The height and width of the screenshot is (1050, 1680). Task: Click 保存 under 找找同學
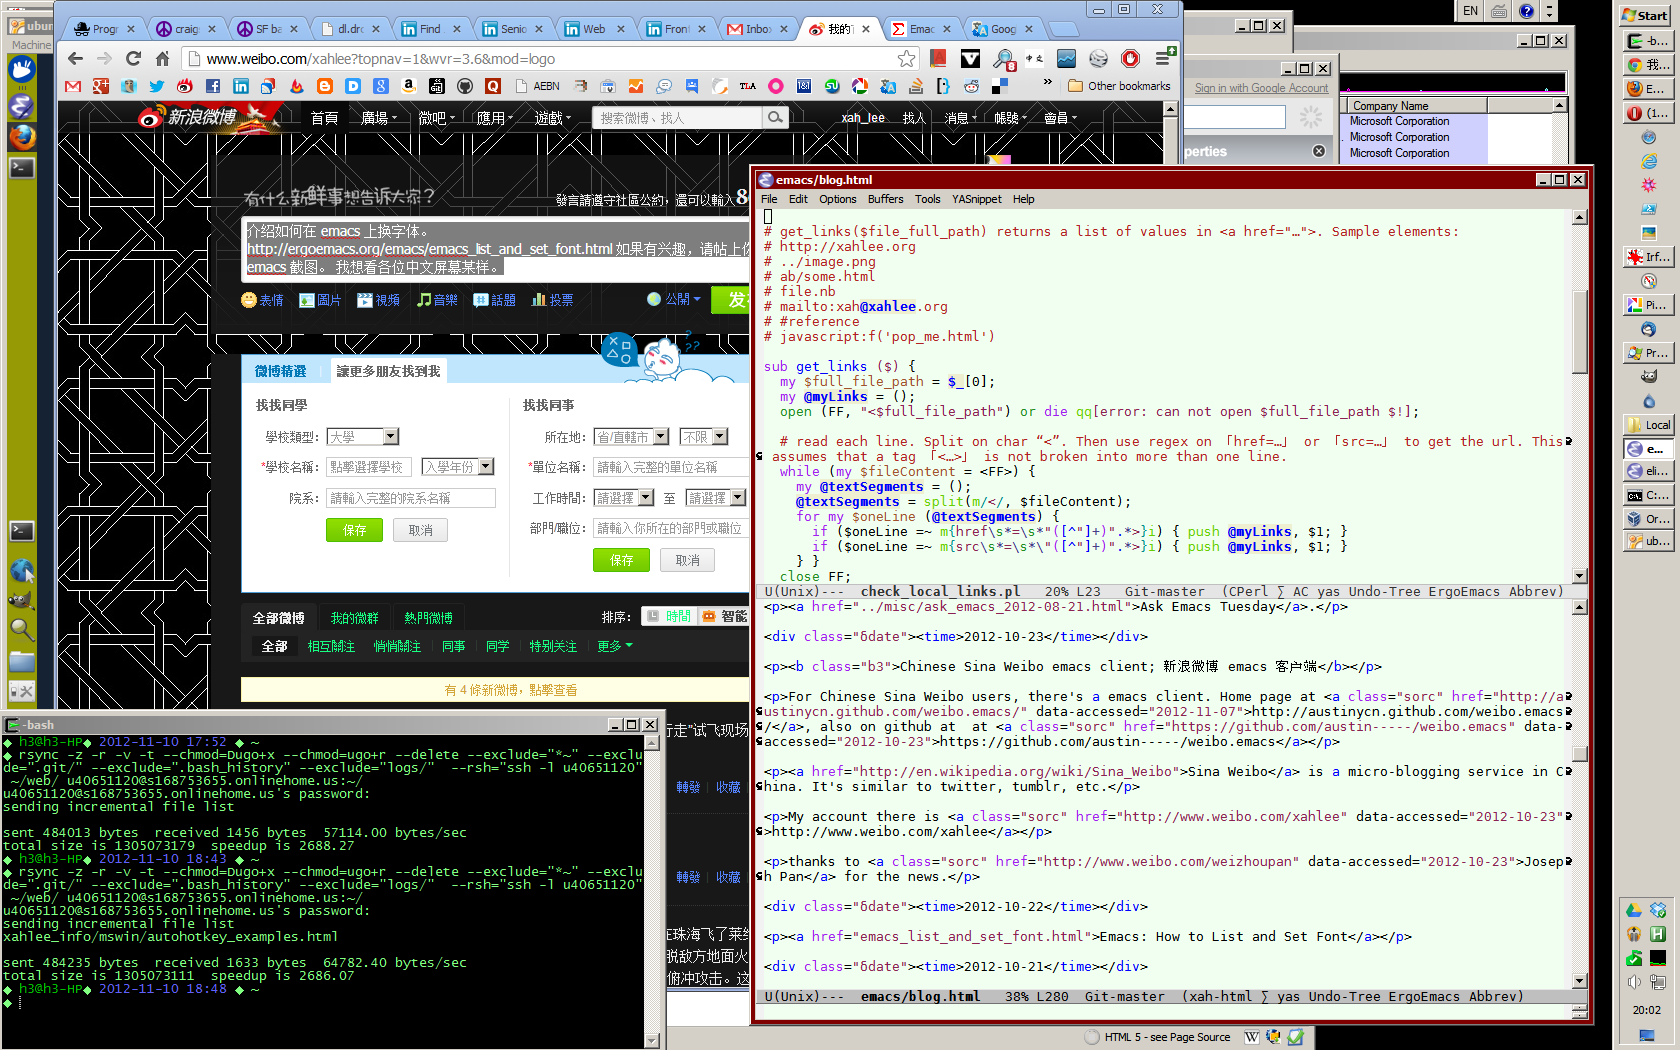(354, 530)
